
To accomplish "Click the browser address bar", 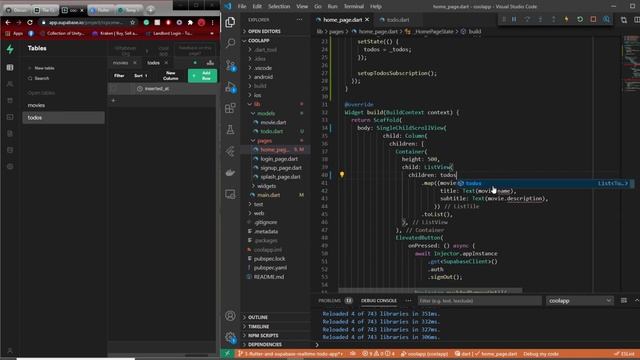I will click(x=86, y=22).
